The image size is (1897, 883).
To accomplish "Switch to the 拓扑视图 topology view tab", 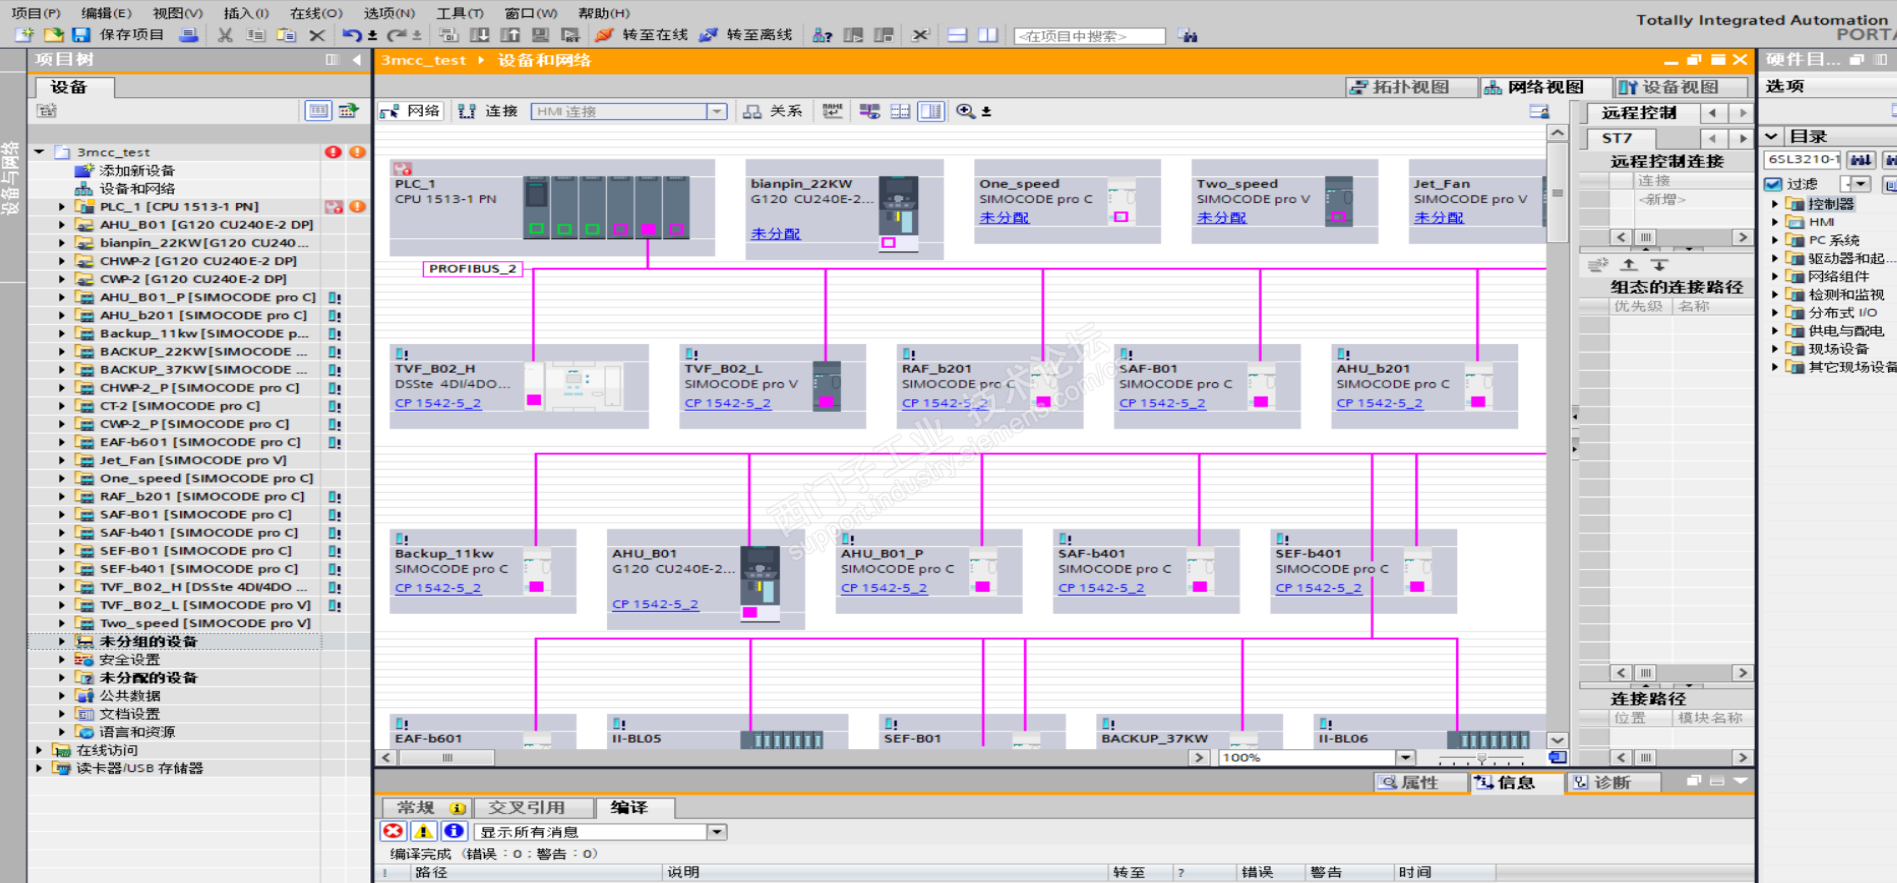I will [1410, 87].
